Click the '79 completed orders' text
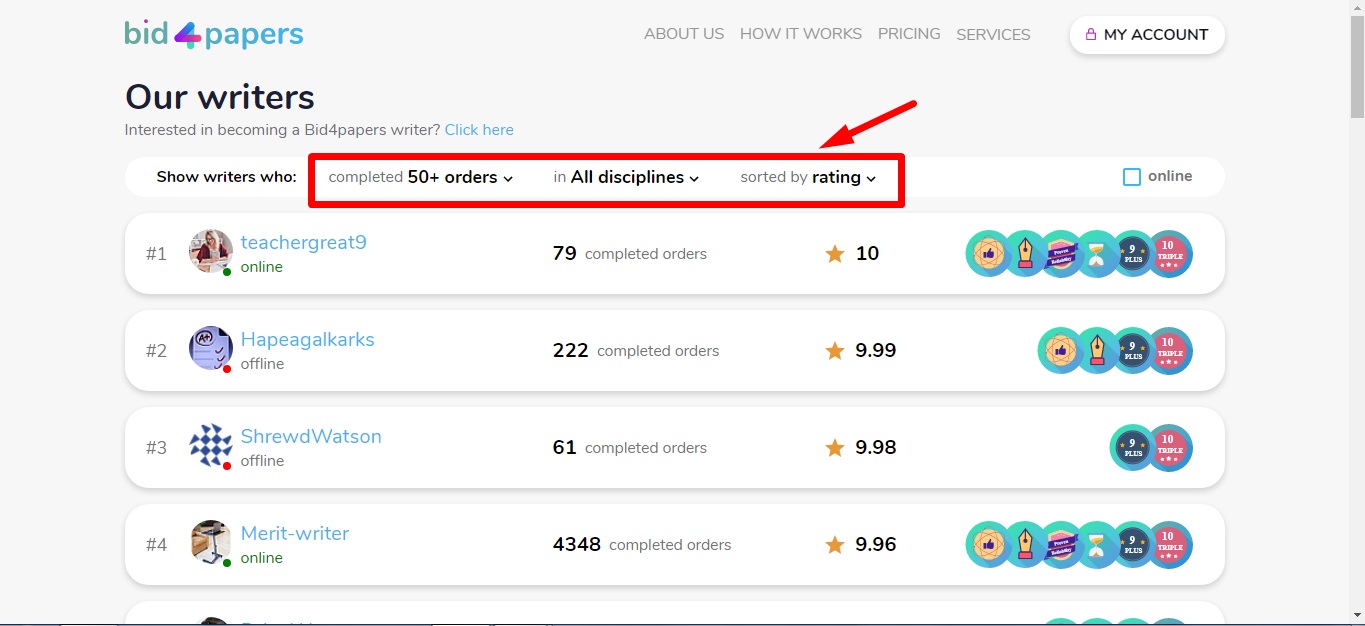1365x626 pixels. click(x=630, y=254)
